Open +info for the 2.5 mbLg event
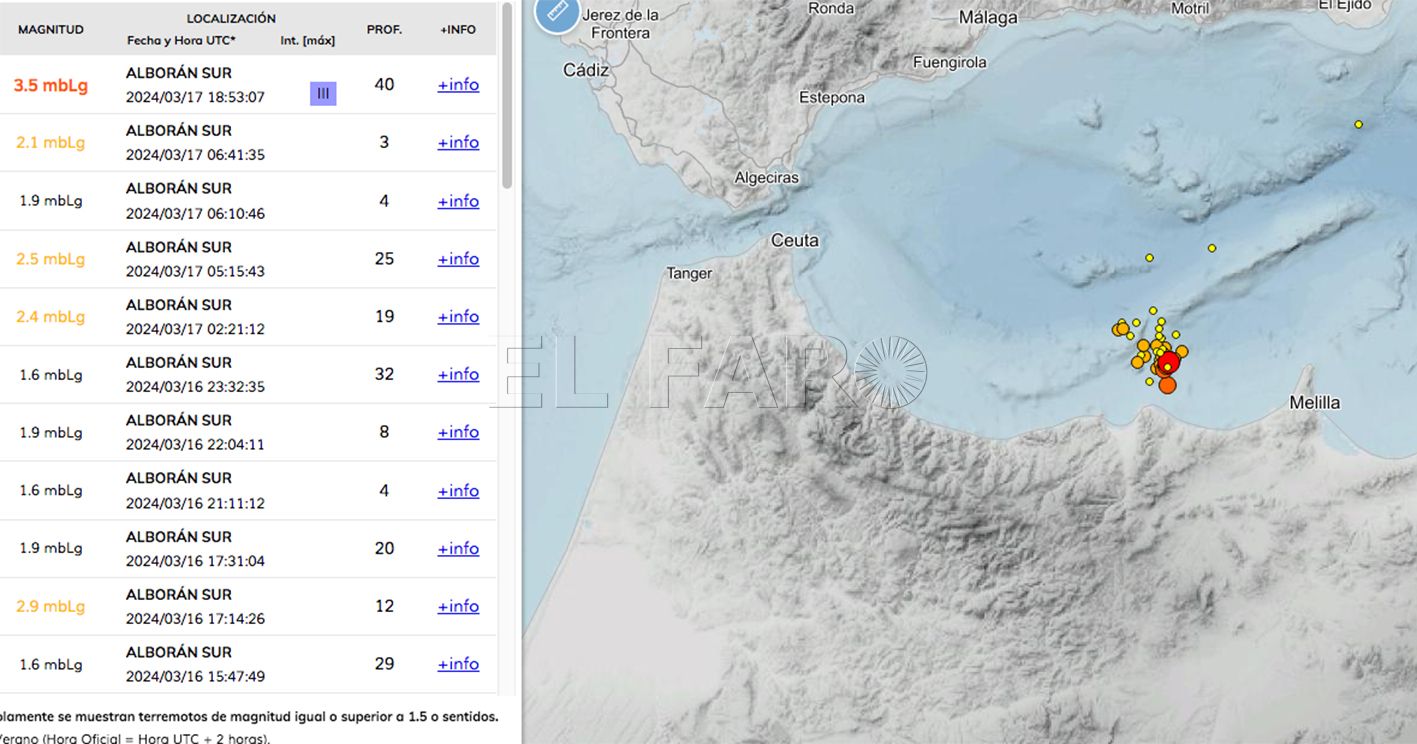This screenshot has width=1417, height=744. click(x=458, y=258)
